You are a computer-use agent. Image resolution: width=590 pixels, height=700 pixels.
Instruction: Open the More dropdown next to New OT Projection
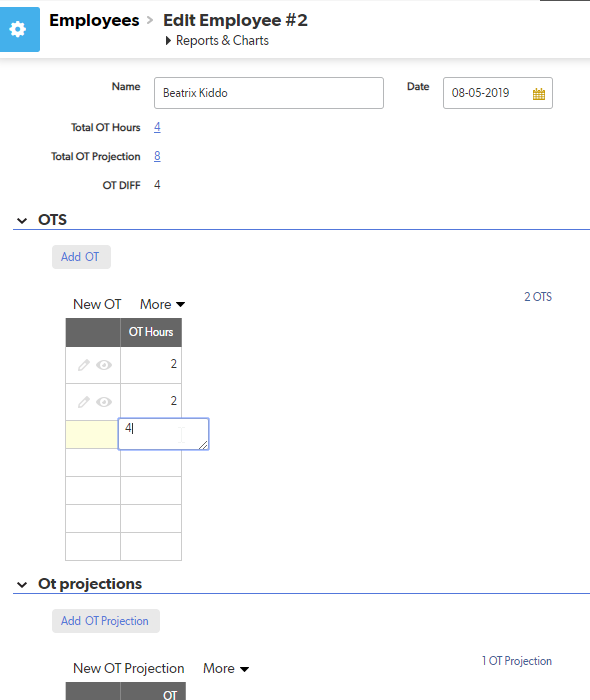tap(226, 669)
